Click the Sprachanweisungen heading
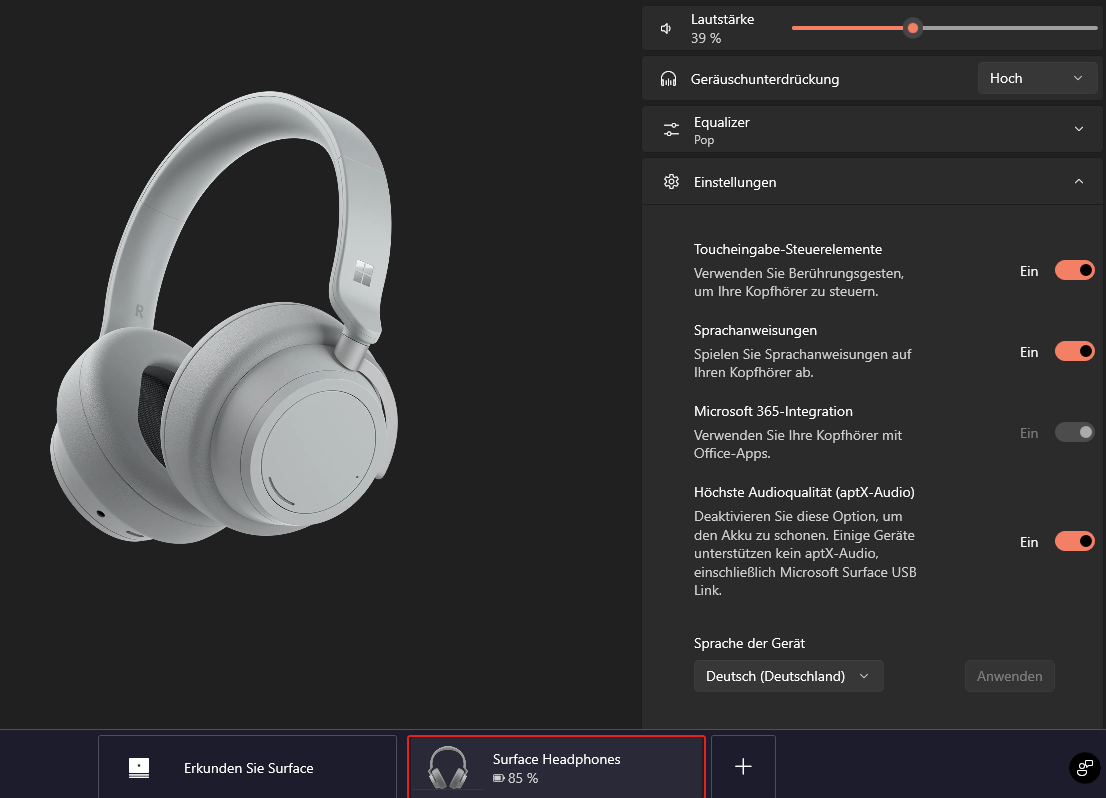The width and height of the screenshot is (1106, 798). 755,330
